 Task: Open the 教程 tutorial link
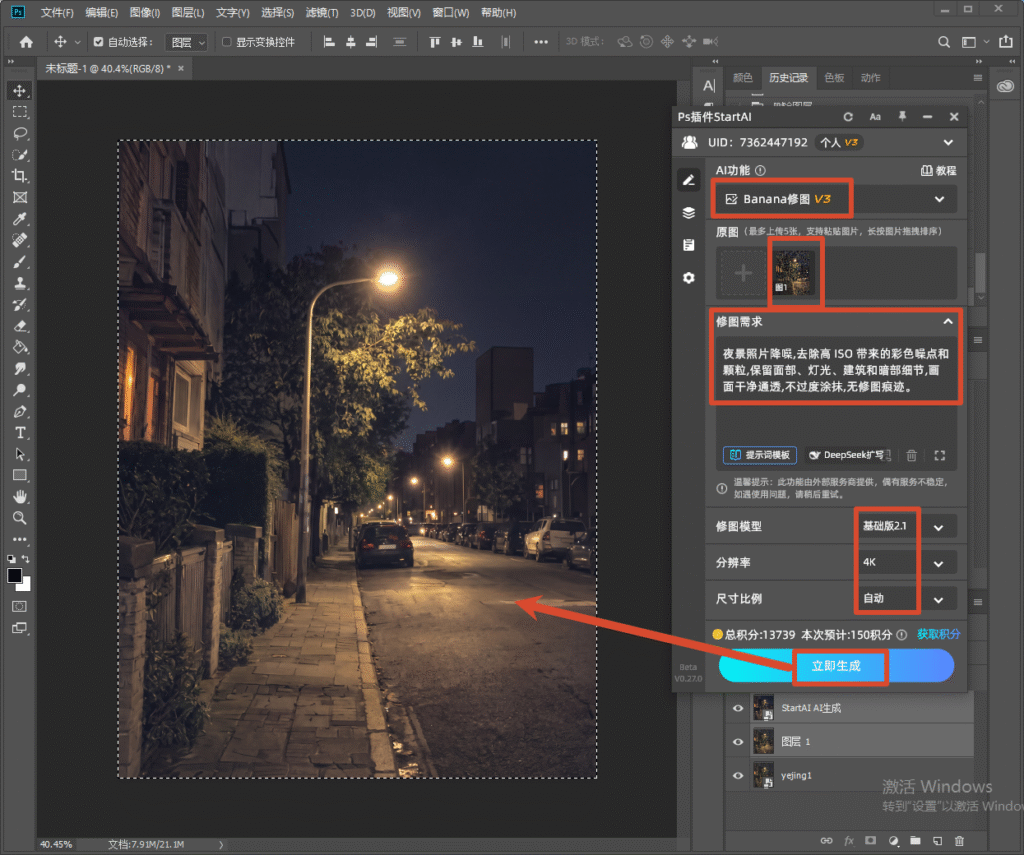pyautogui.click(x=938, y=170)
